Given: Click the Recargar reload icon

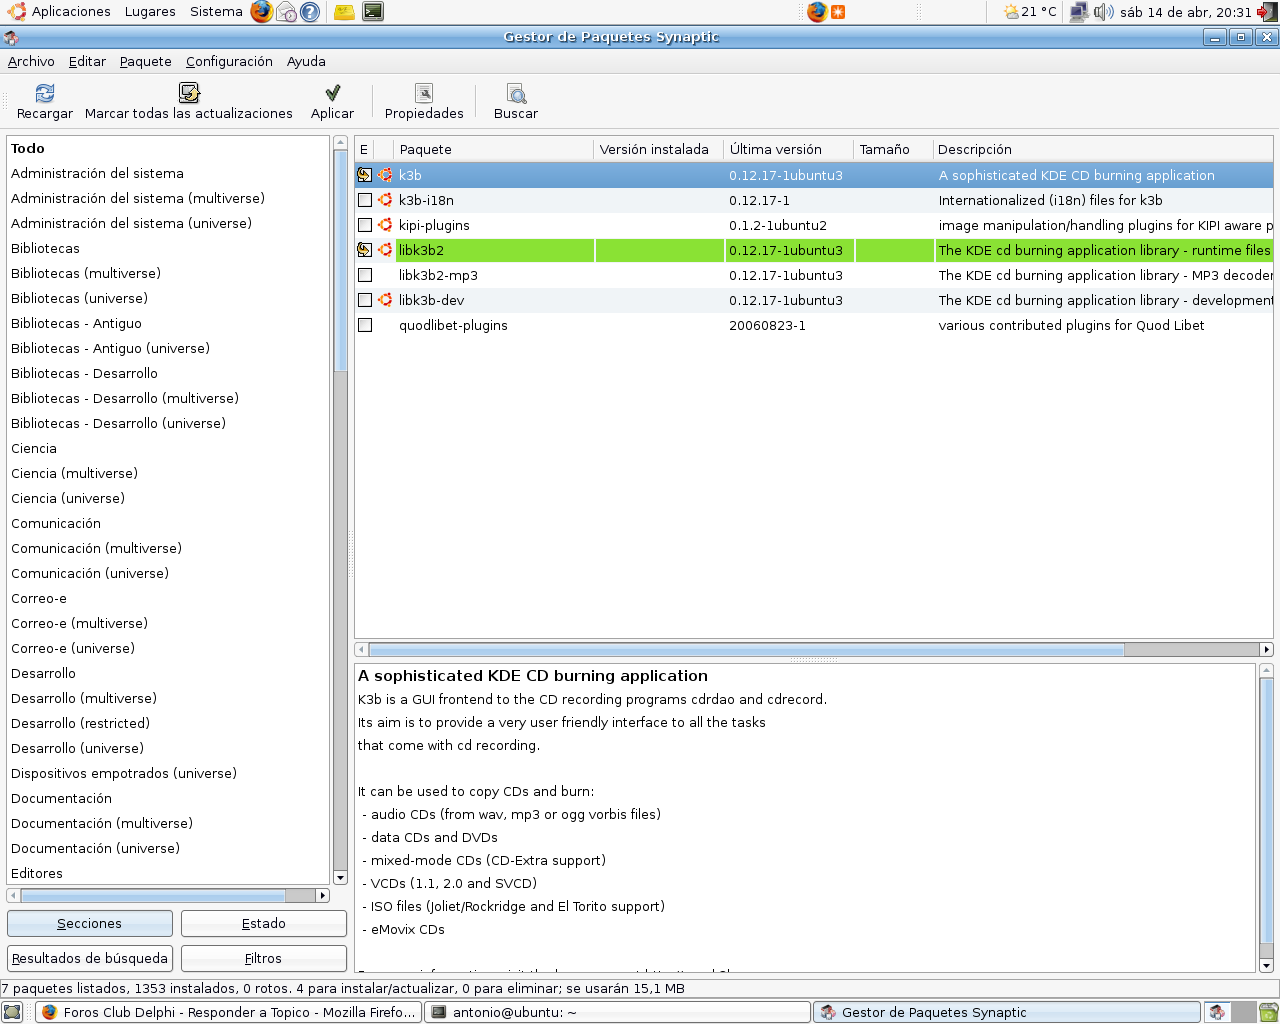Looking at the screenshot, I should tap(45, 93).
